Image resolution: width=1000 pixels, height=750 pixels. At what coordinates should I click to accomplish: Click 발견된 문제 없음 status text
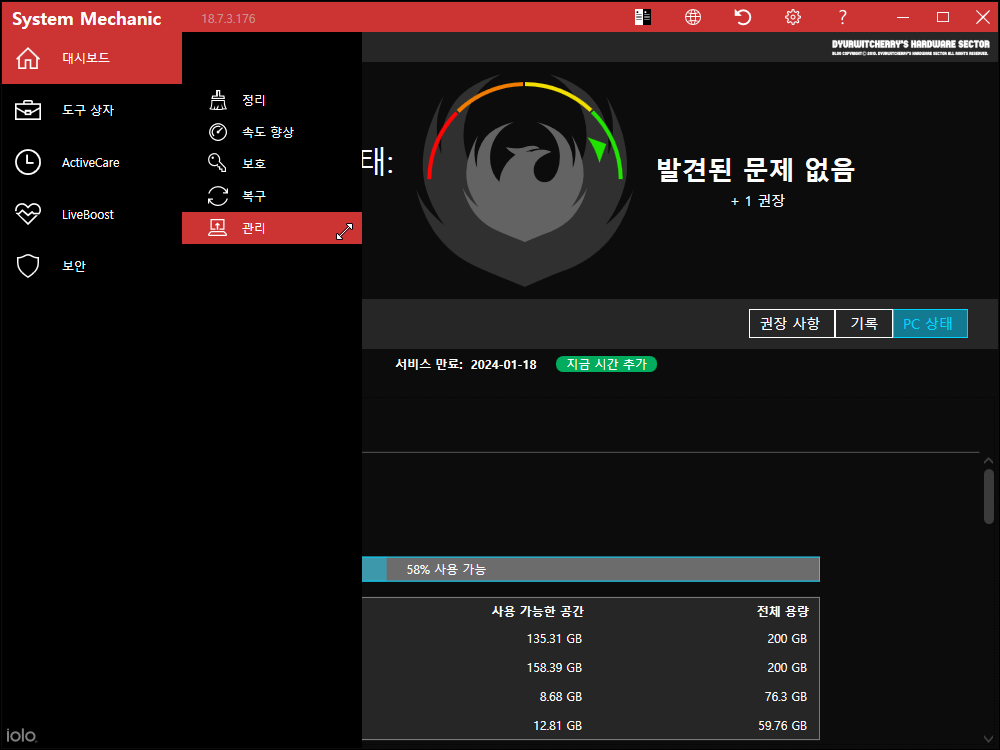tap(756, 170)
